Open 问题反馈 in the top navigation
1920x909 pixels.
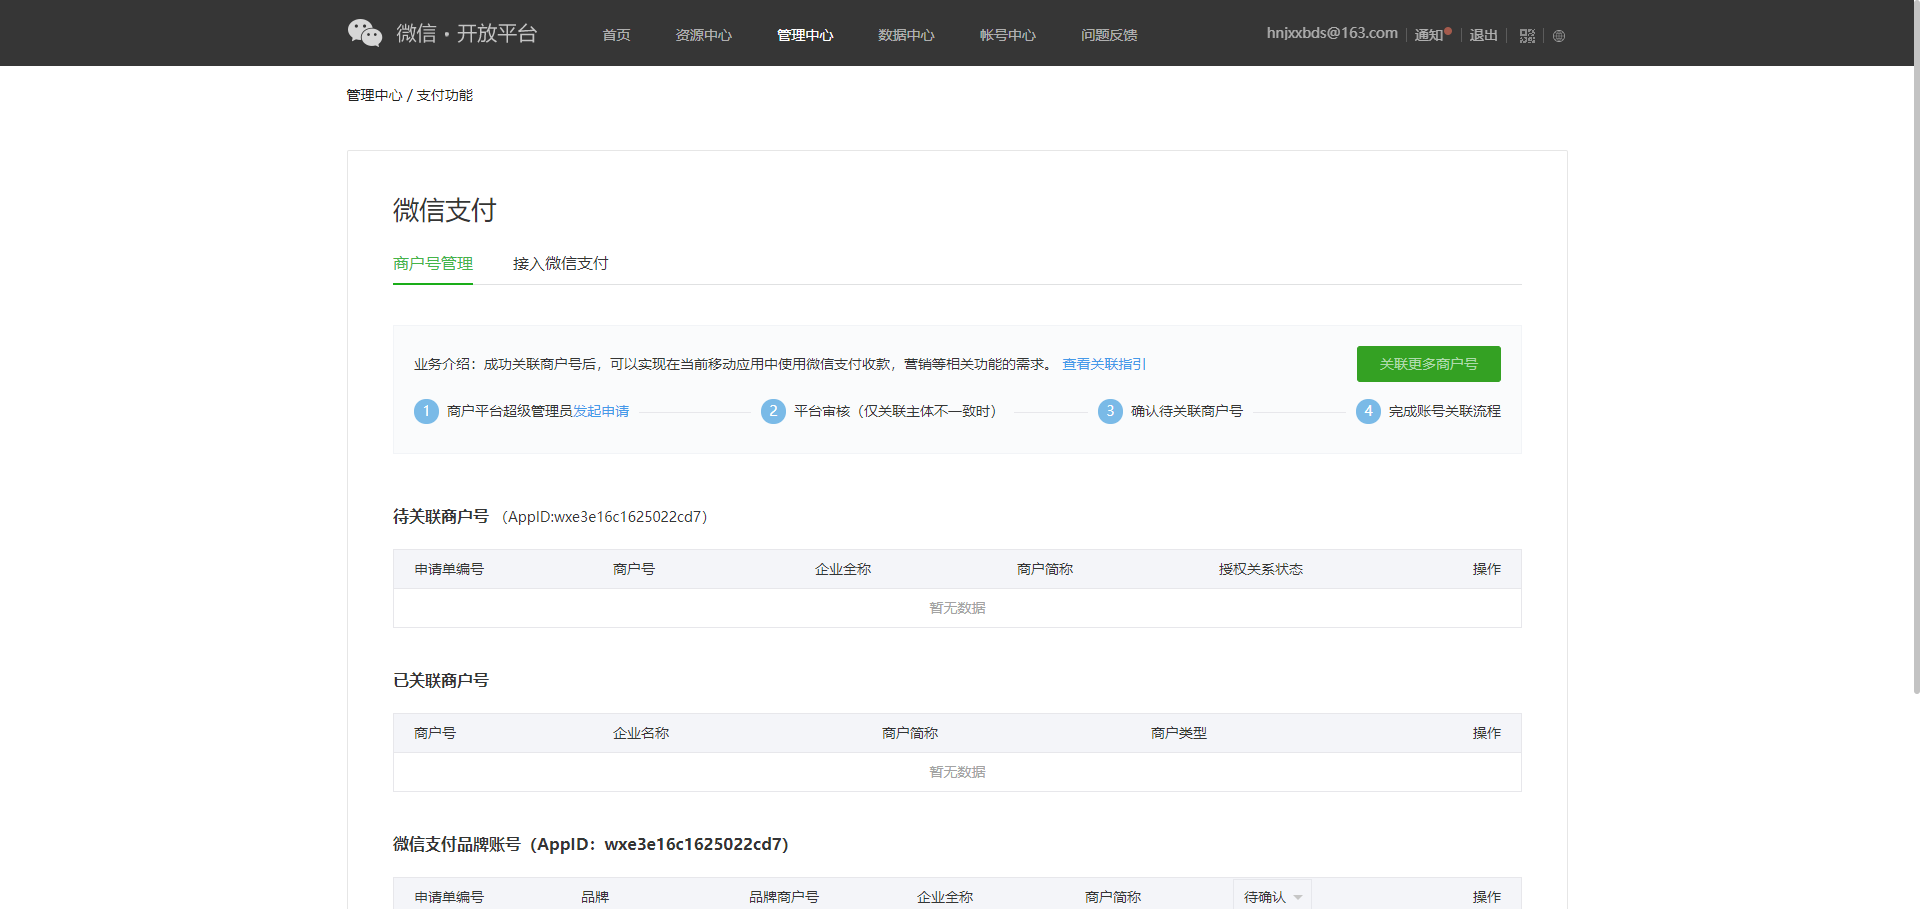click(1109, 35)
